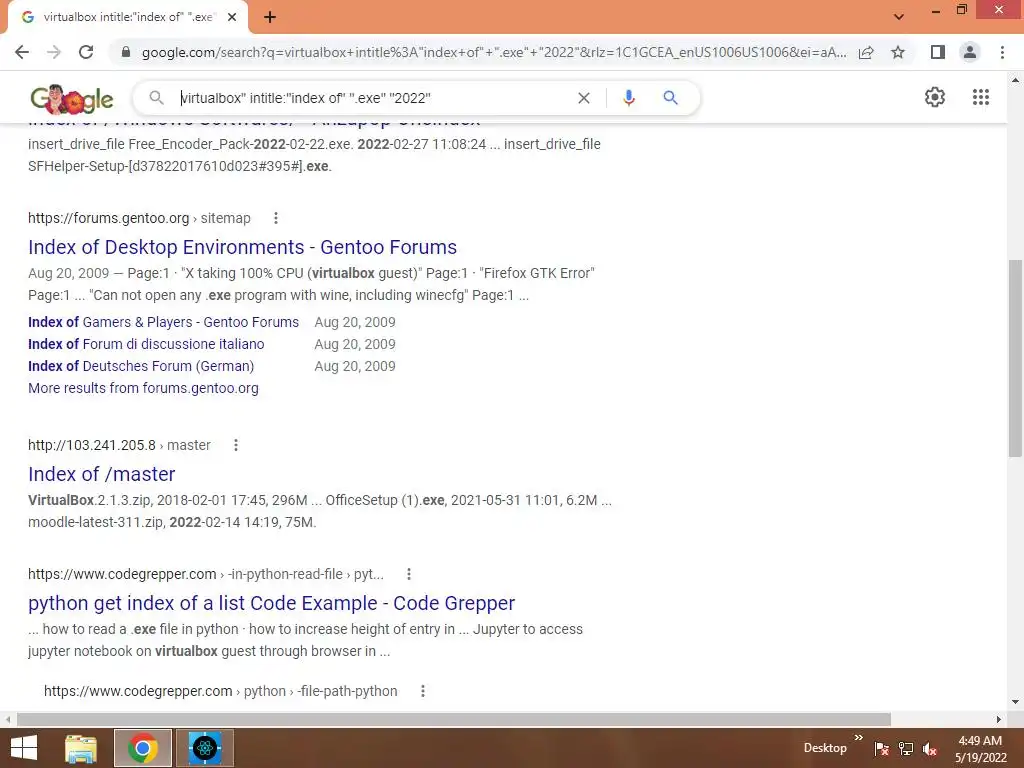
Task: Click the horizontal scrollbar thumb
Action: 454,719
